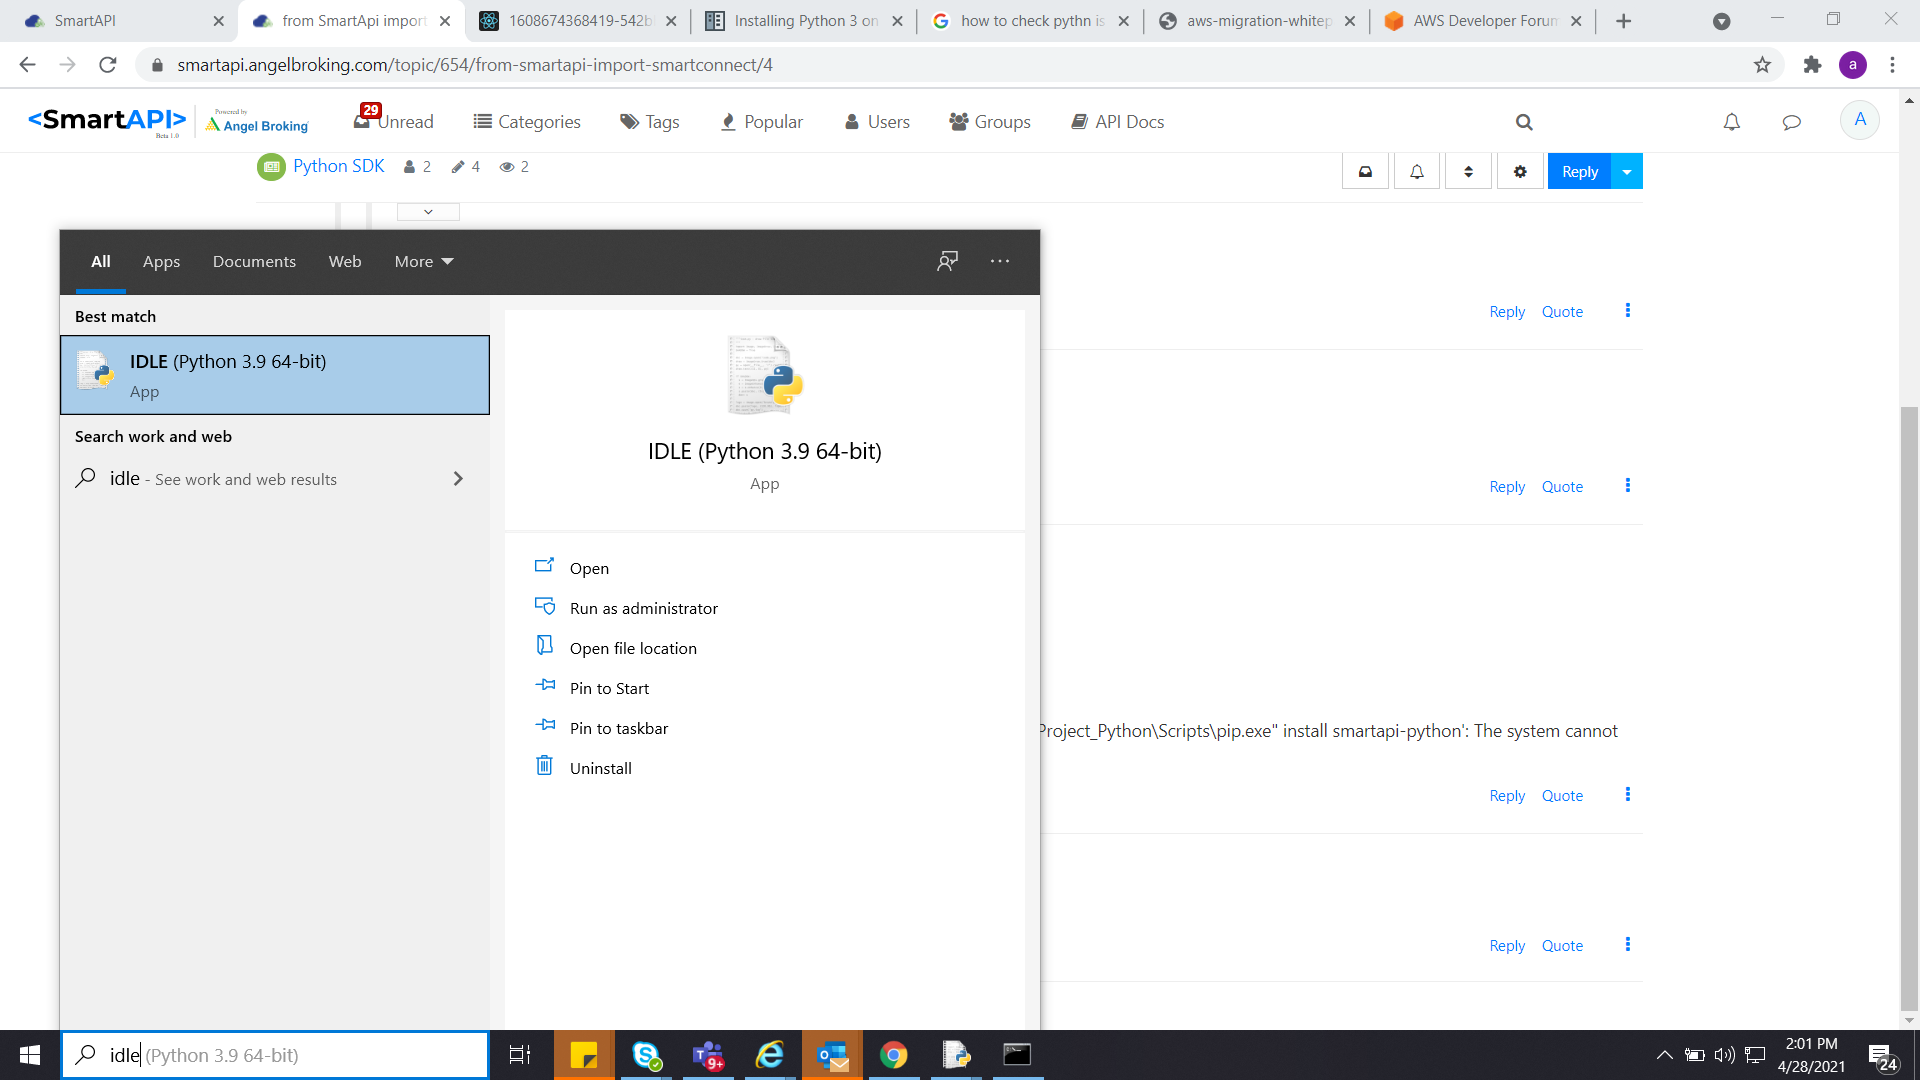1920x1080 pixels.
Task: Open the Groups page
Action: coord(990,121)
